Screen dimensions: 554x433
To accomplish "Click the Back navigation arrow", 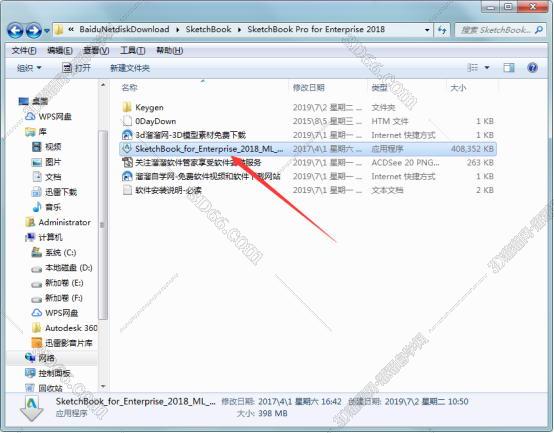I will (16, 31).
